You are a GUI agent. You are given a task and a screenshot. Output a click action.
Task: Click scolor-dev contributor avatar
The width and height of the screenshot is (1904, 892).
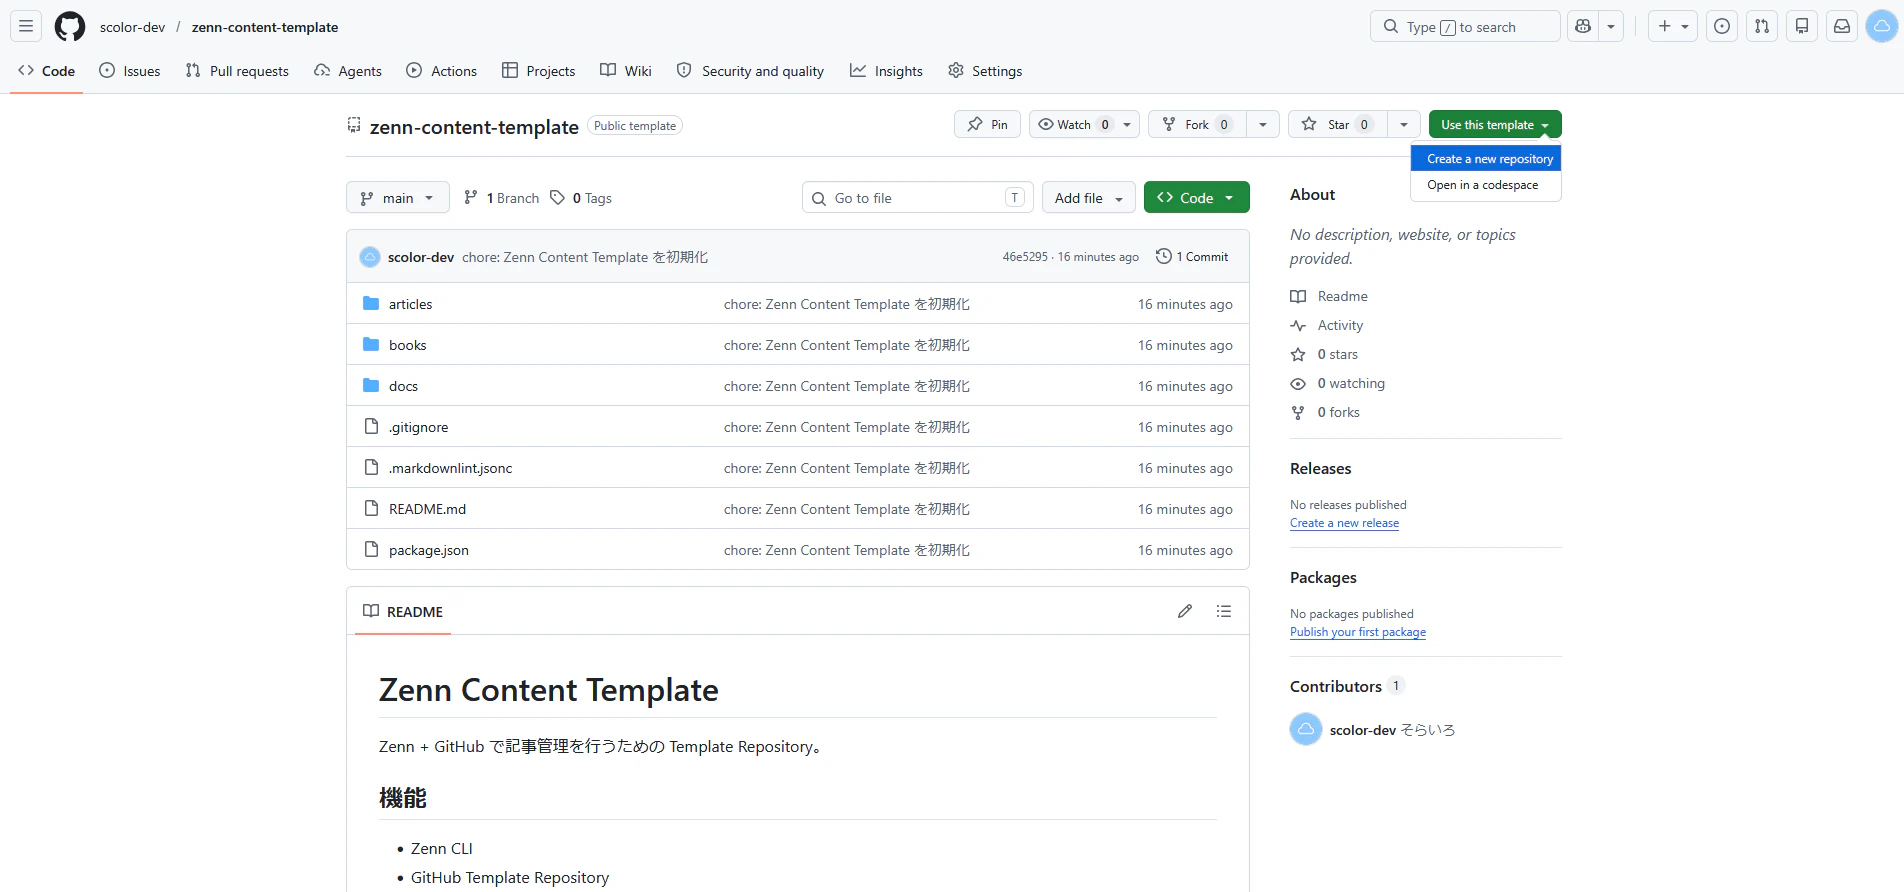pyautogui.click(x=1306, y=729)
